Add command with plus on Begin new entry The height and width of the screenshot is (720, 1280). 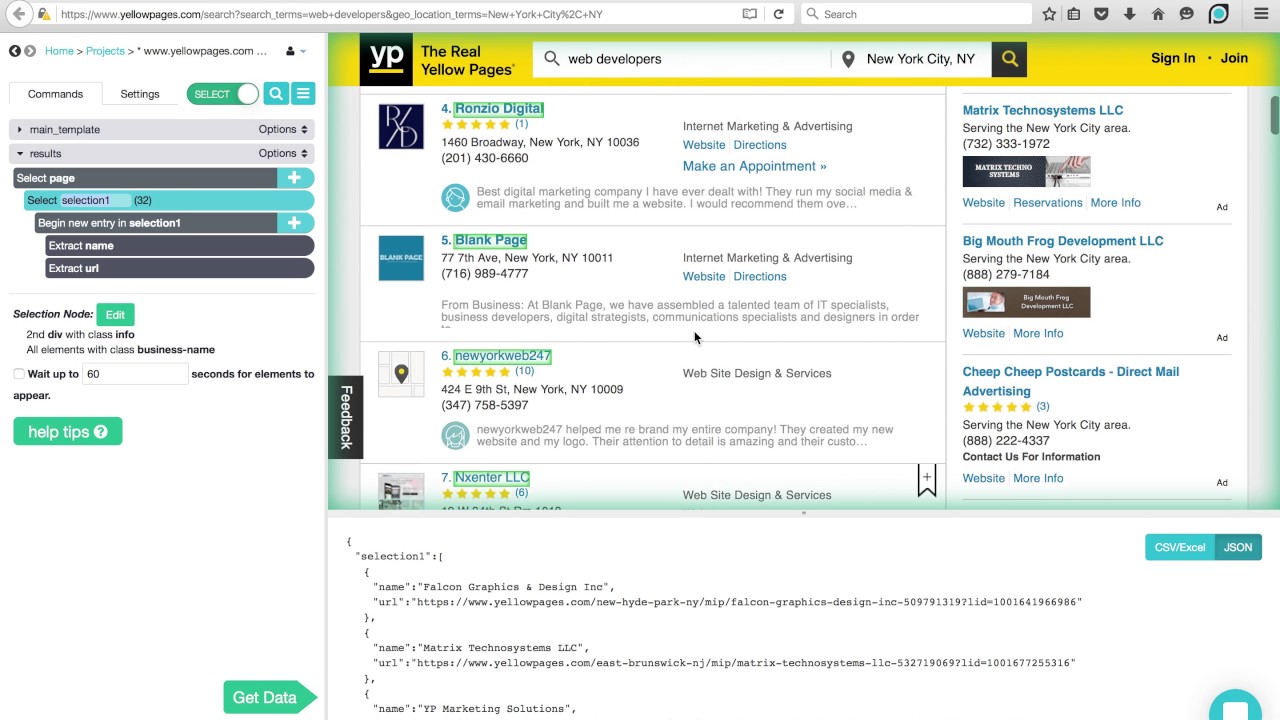[x=294, y=223]
